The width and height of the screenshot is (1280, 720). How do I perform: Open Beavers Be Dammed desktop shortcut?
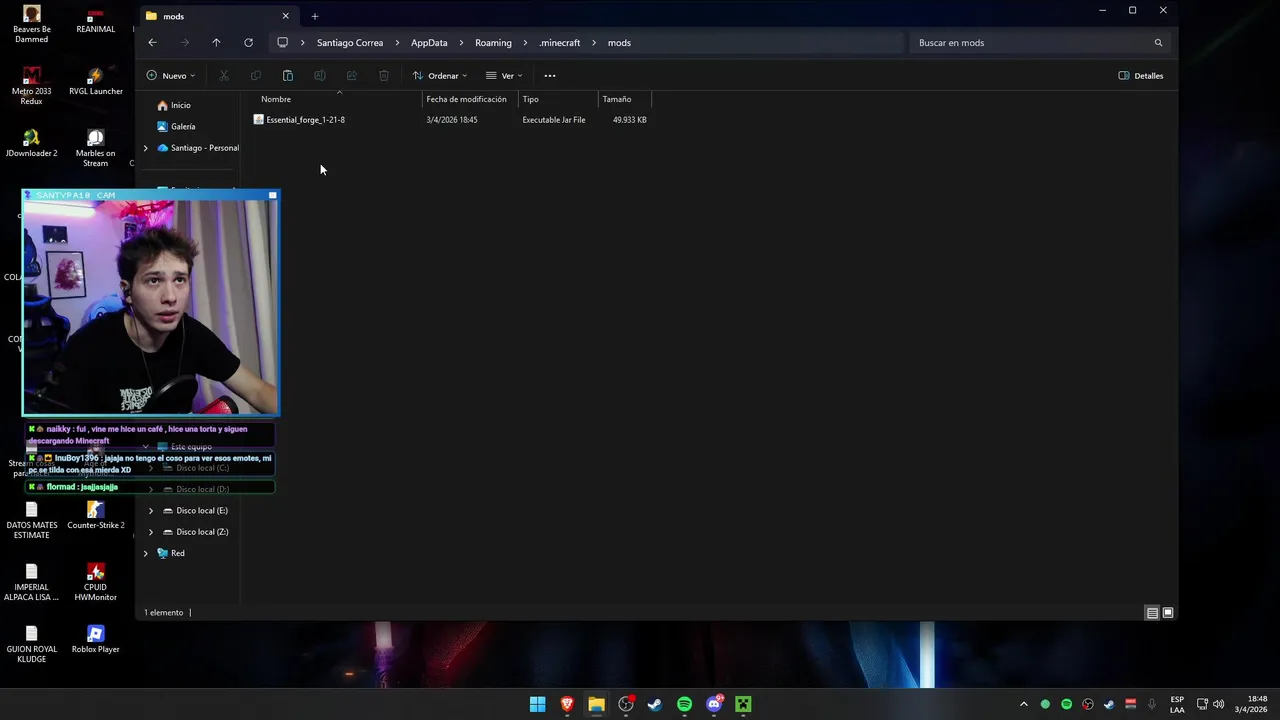(x=31, y=24)
